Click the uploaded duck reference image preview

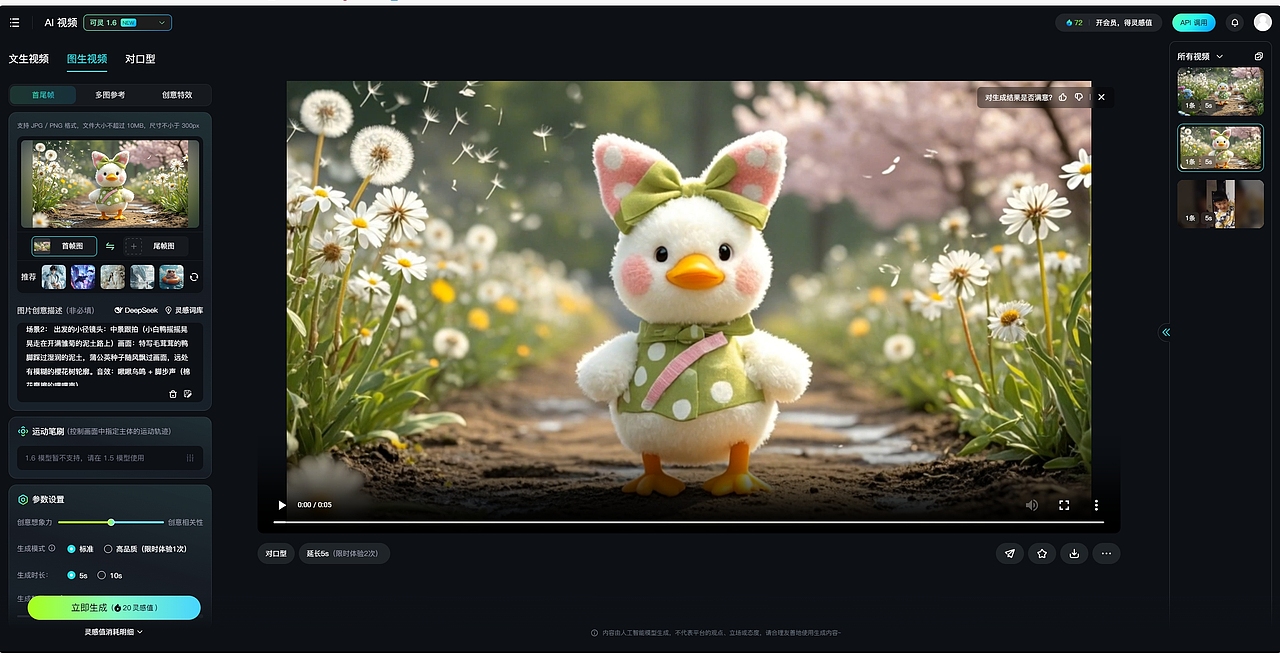point(110,183)
